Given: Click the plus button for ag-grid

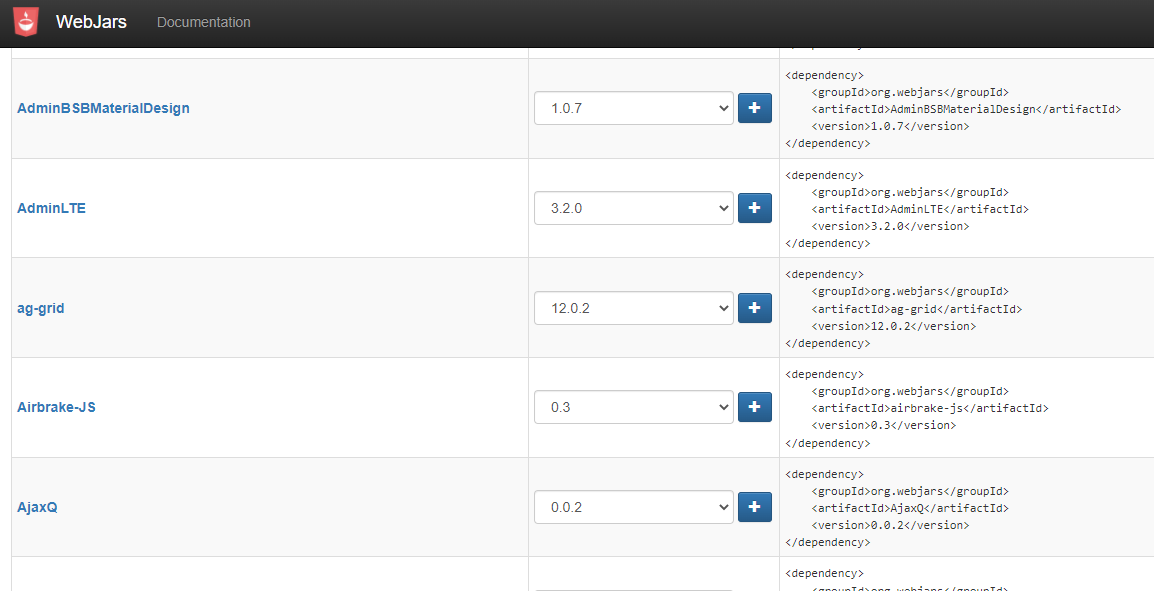Looking at the screenshot, I should [x=754, y=308].
